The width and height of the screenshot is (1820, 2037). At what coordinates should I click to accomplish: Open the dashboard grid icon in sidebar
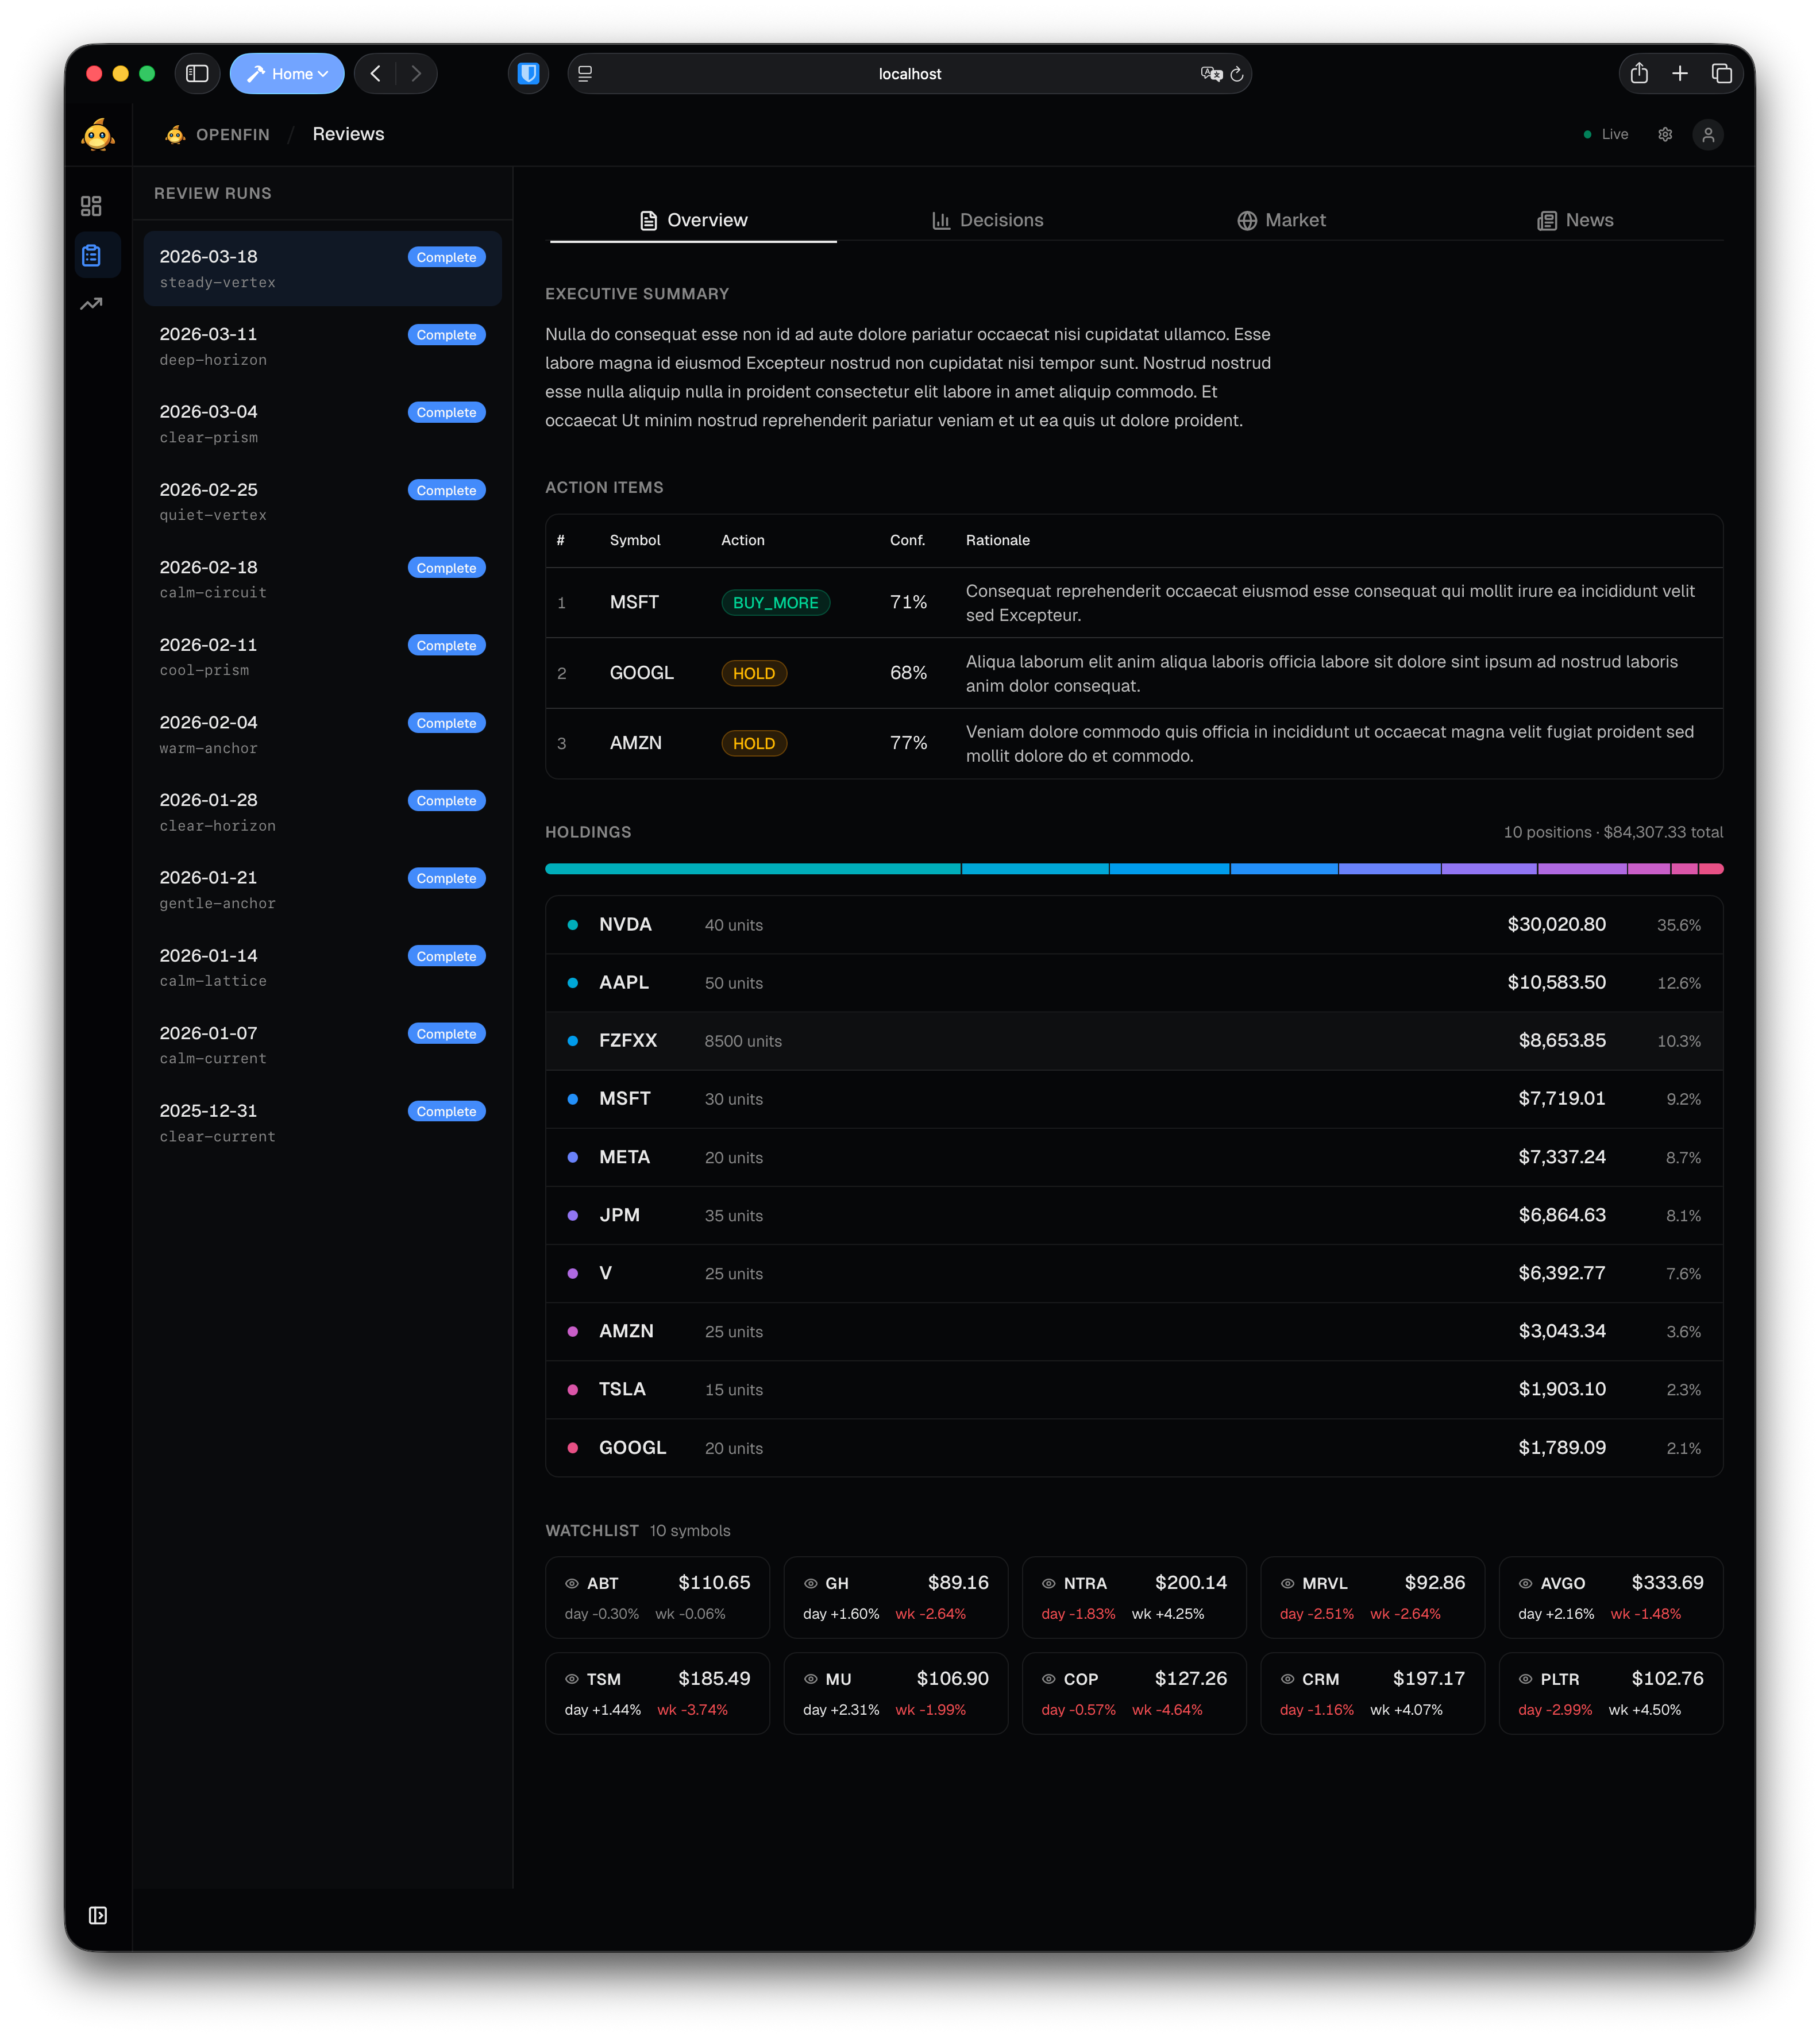point(91,206)
